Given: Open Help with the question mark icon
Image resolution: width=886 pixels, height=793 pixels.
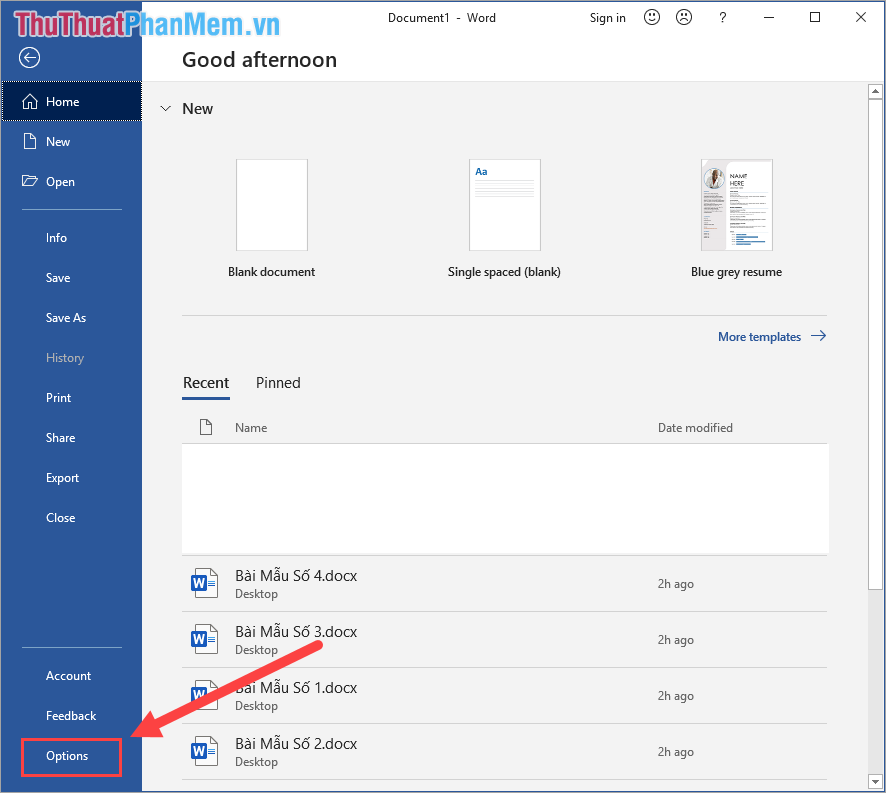Looking at the screenshot, I should click(x=722, y=18).
